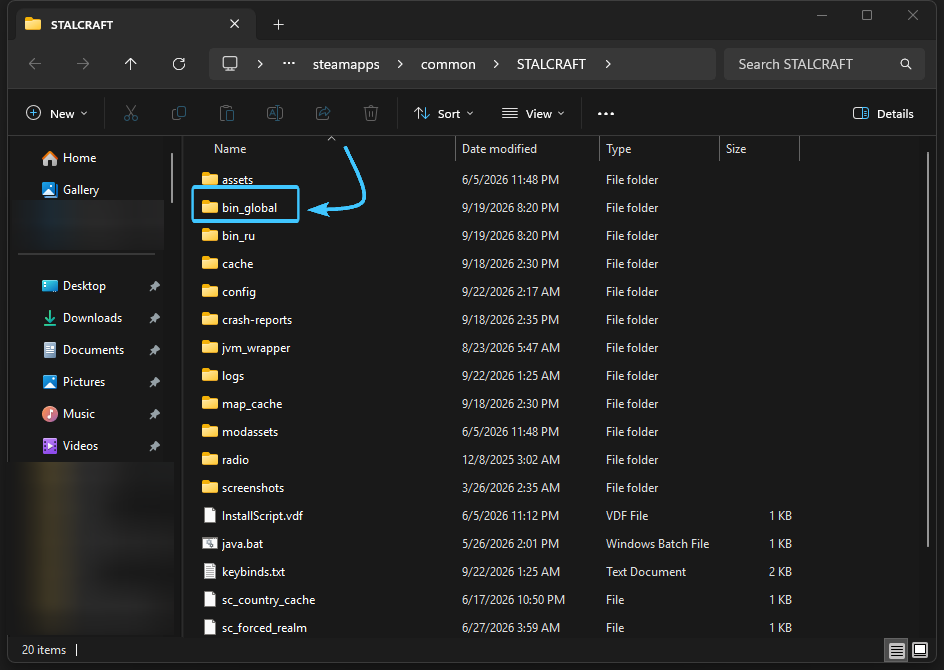This screenshot has height=670, width=944.
Task: Unpin Downloads from quick access
Action: pyautogui.click(x=155, y=318)
